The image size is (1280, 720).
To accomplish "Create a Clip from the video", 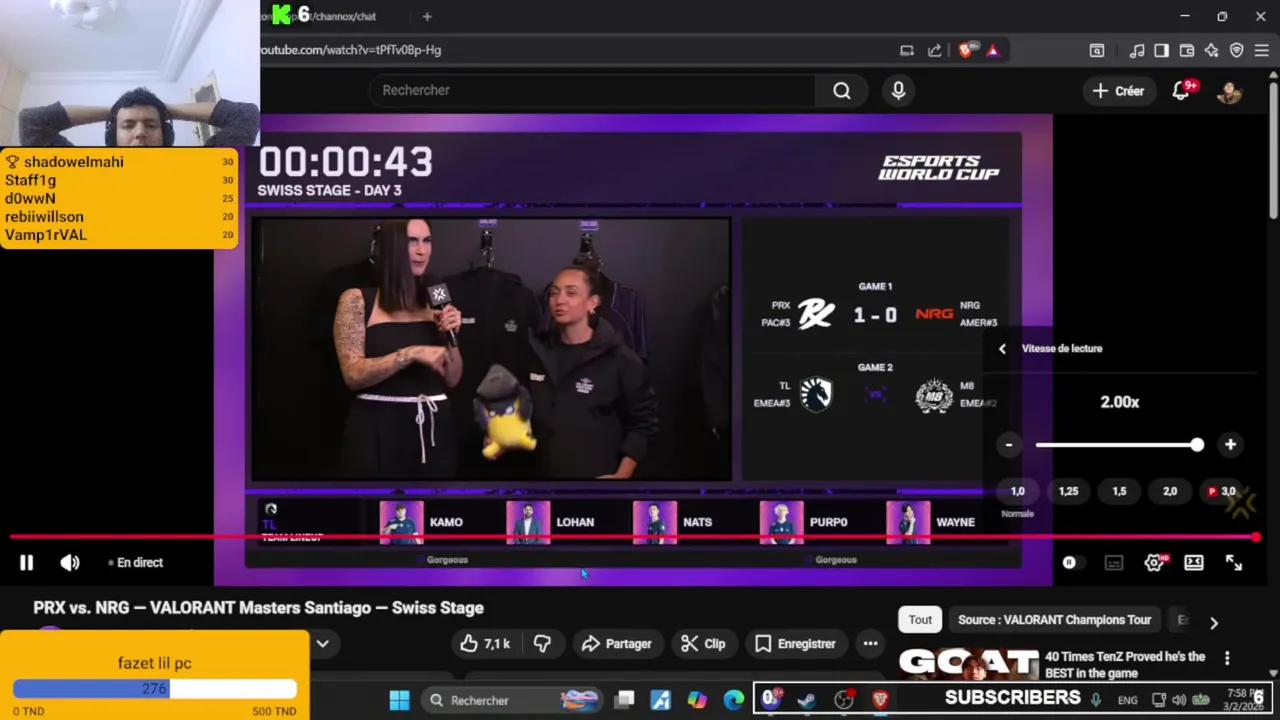I will click(x=703, y=644).
